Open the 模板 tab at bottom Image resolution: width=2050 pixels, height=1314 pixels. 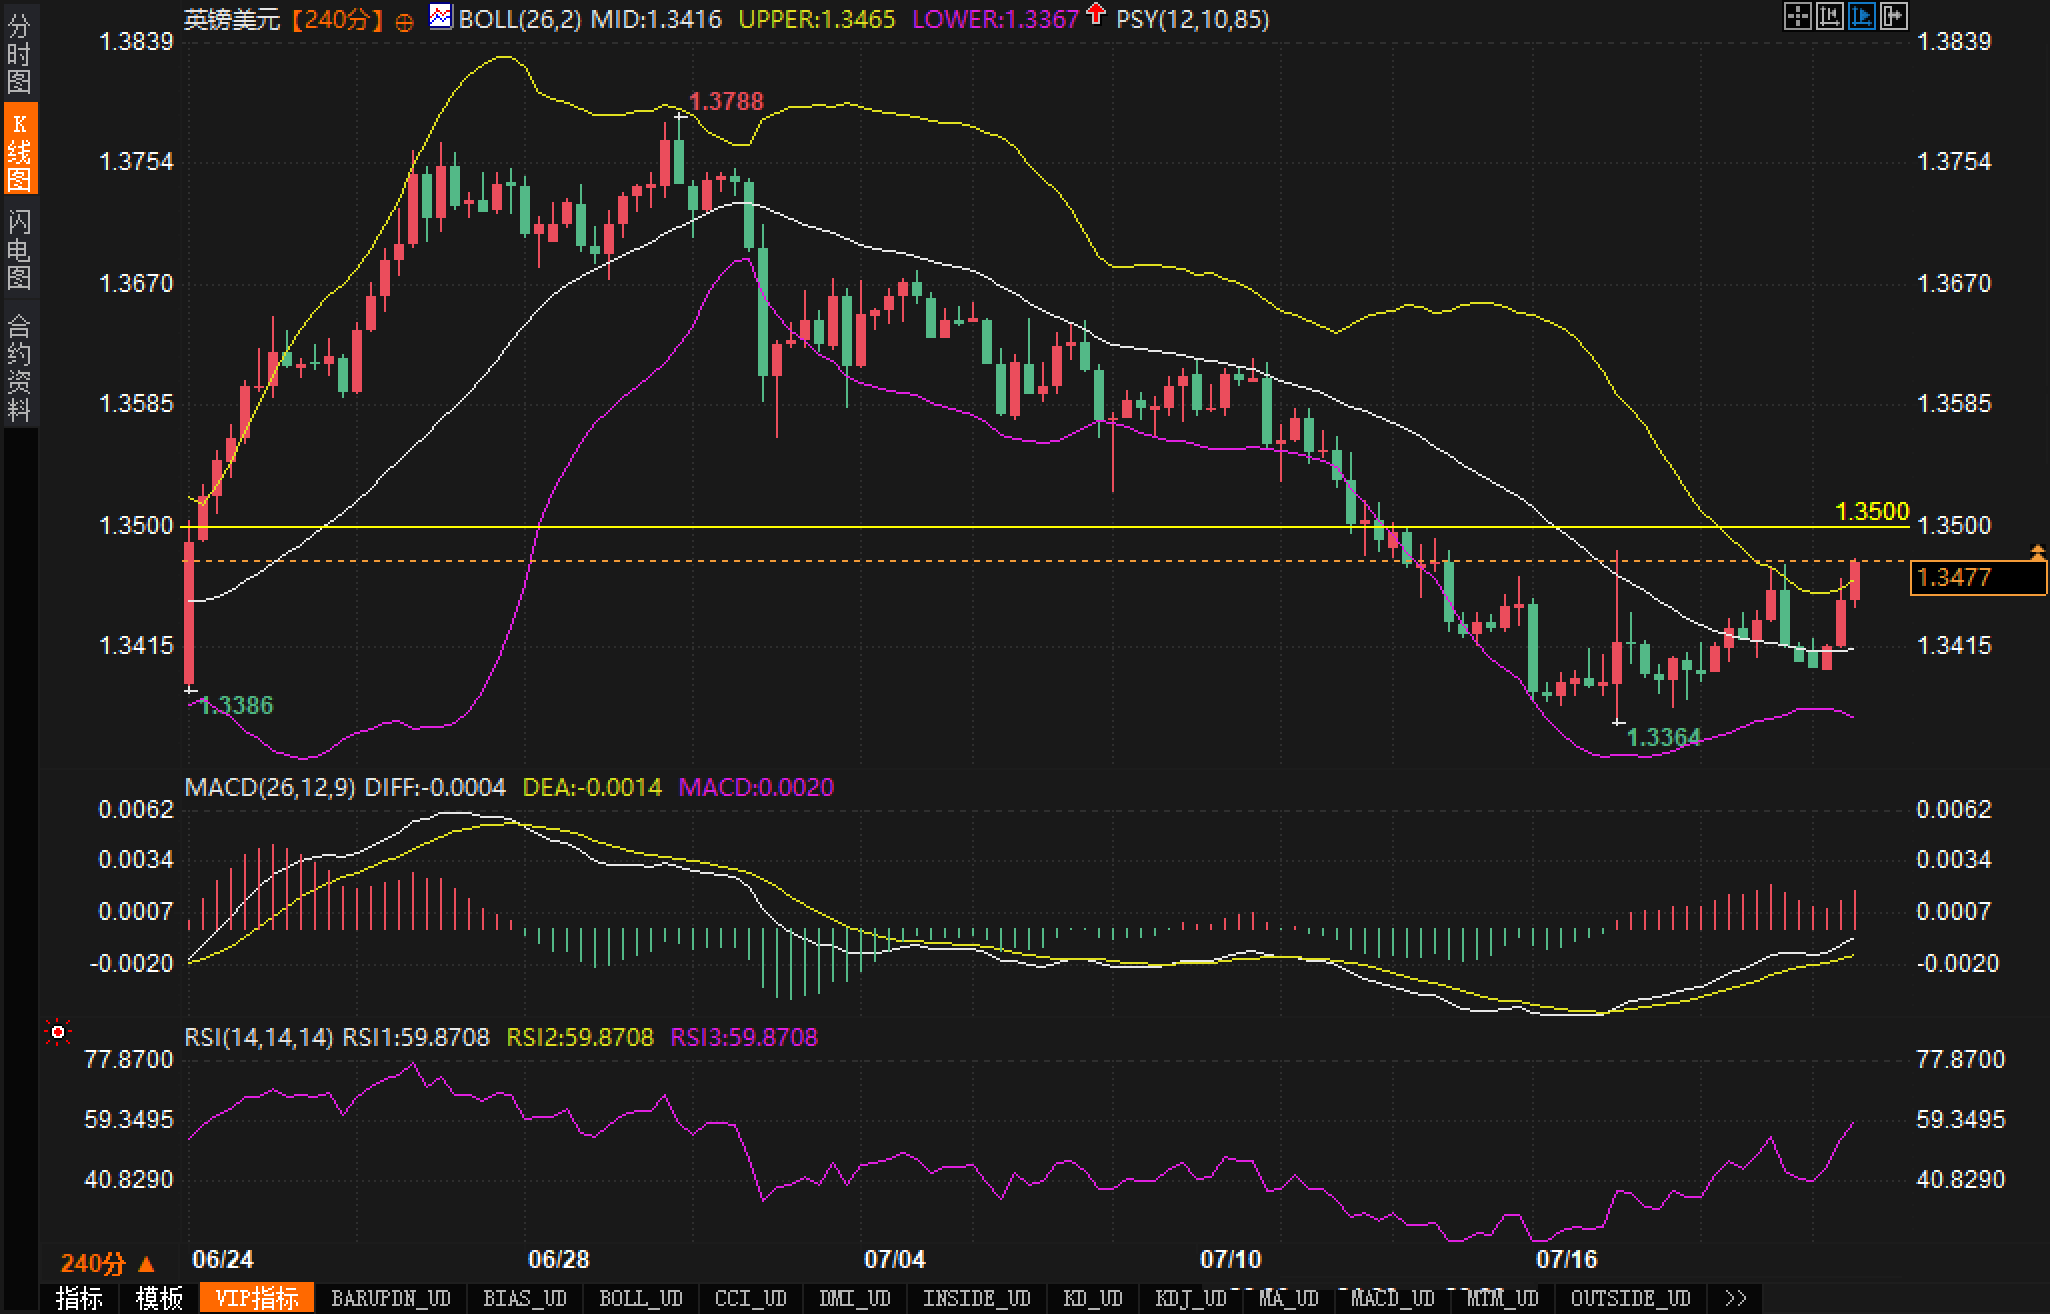point(160,1298)
